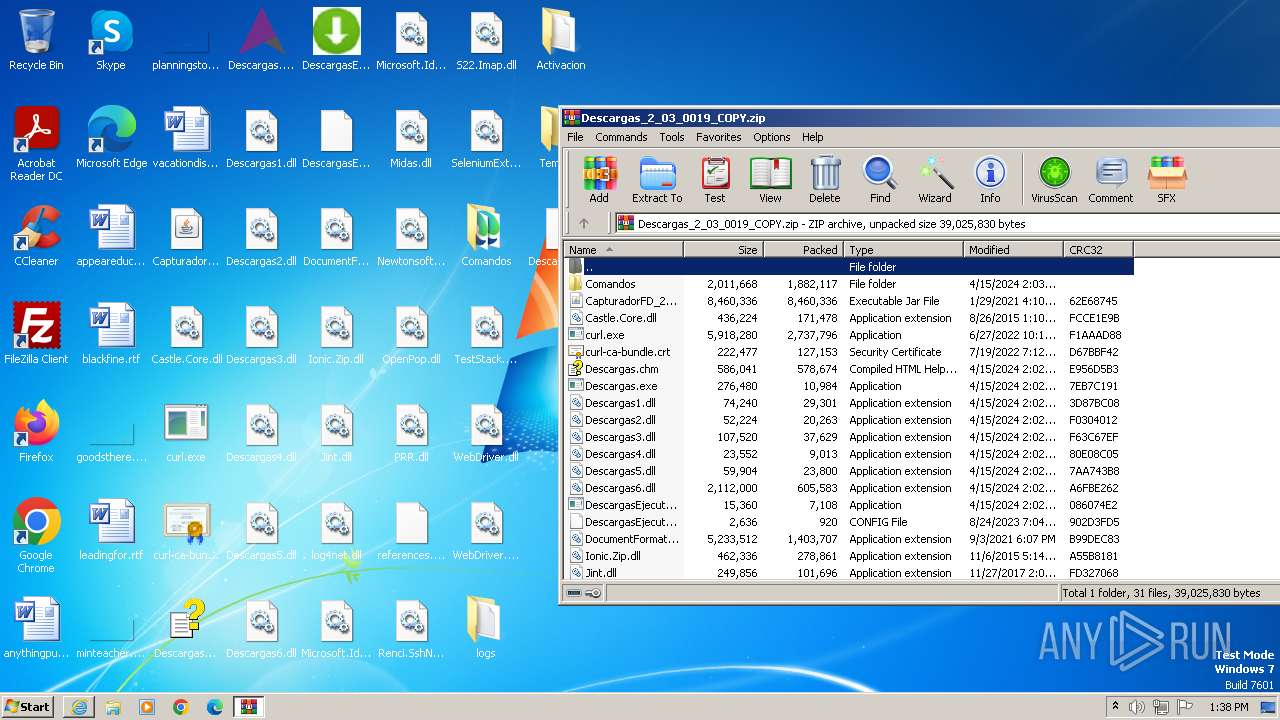Open the Commands menu
This screenshot has width=1280, height=720.
pos(621,137)
